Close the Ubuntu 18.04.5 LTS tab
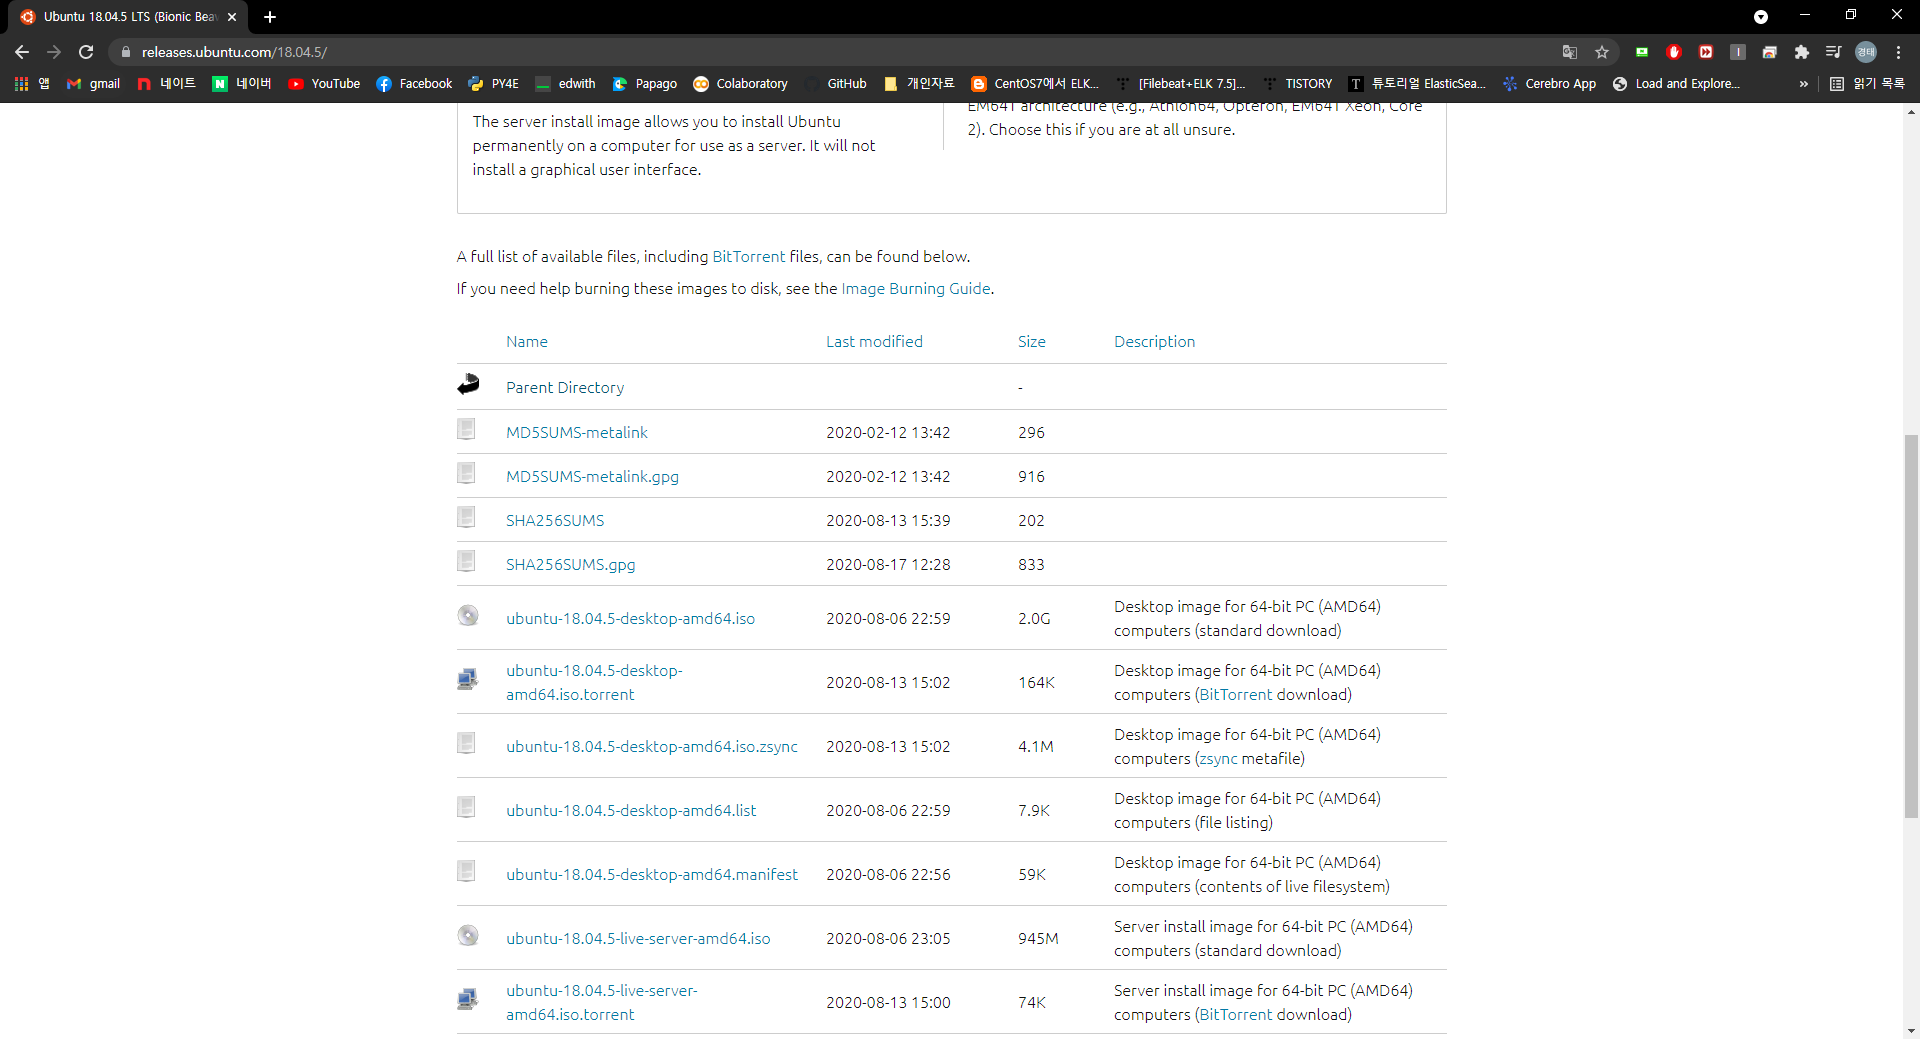Screen dimensions: 1920x1039 click(x=232, y=17)
